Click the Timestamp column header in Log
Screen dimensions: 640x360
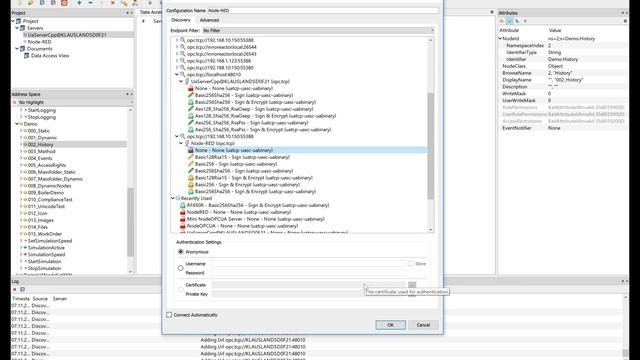pos(21,299)
